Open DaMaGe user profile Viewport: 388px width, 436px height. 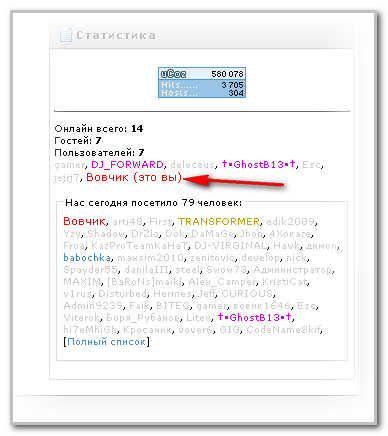click(x=212, y=234)
